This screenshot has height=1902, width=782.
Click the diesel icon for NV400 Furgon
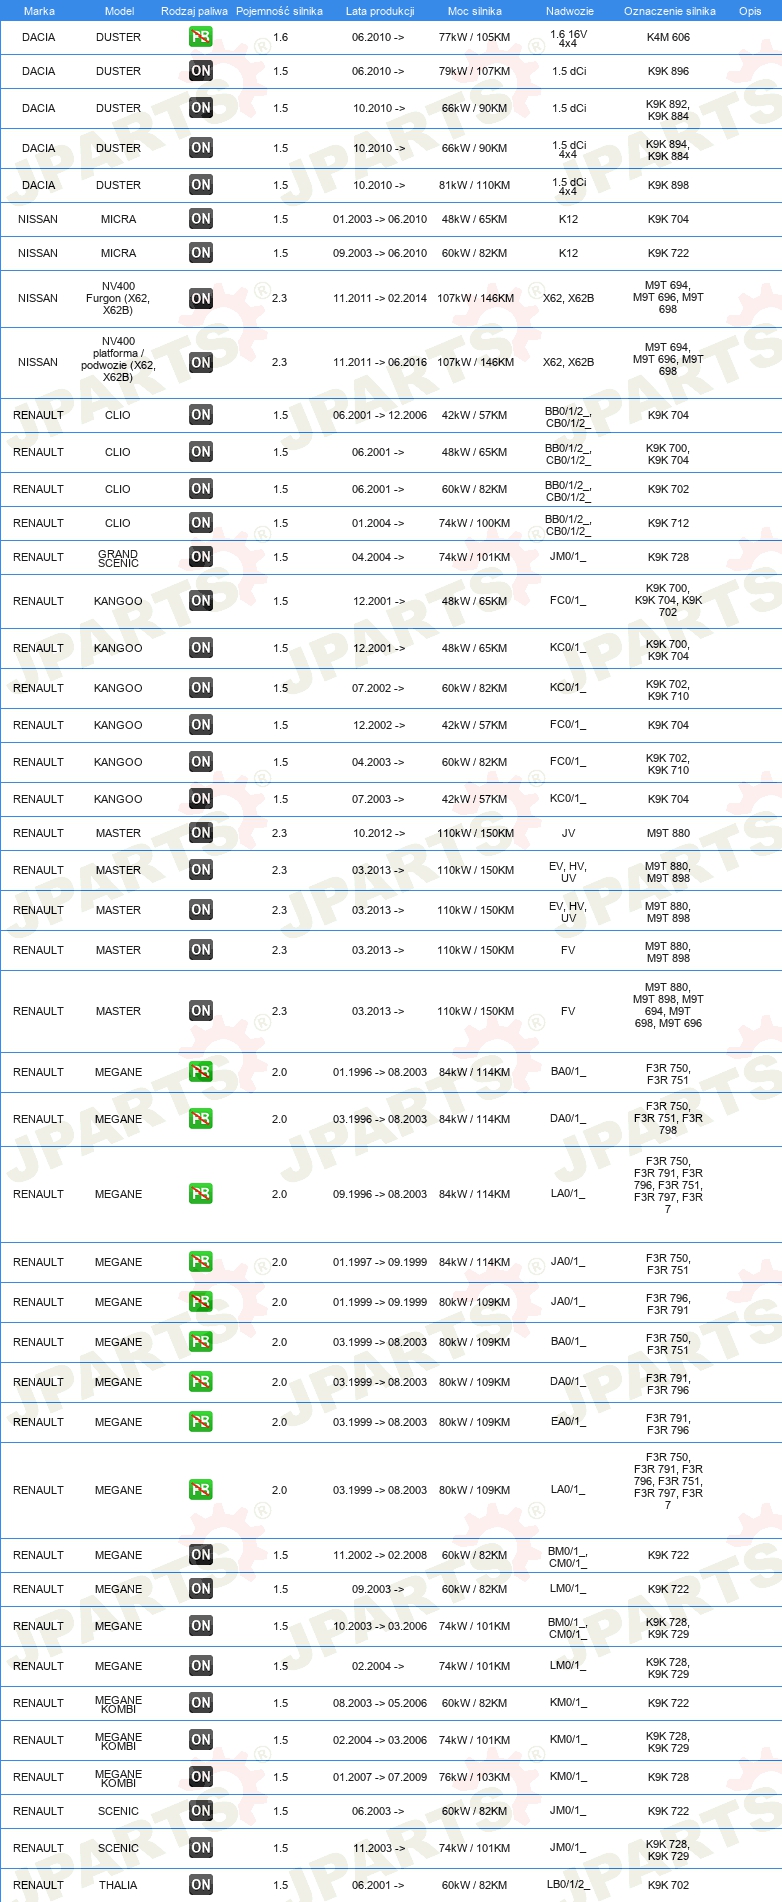(201, 298)
